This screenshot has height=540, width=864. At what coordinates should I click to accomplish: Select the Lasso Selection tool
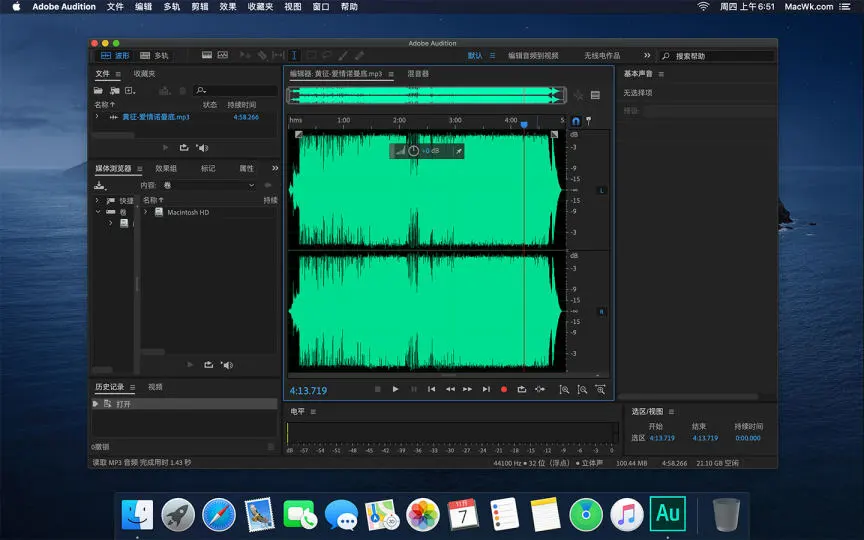(x=327, y=55)
